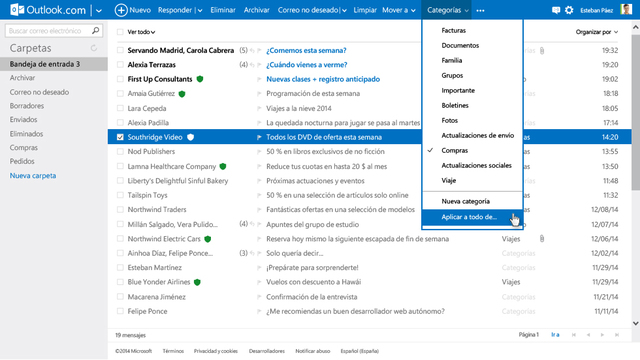Open the Organizar por dropdown
Image resolution: width=640 pixels, height=360 pixels.
597,32
